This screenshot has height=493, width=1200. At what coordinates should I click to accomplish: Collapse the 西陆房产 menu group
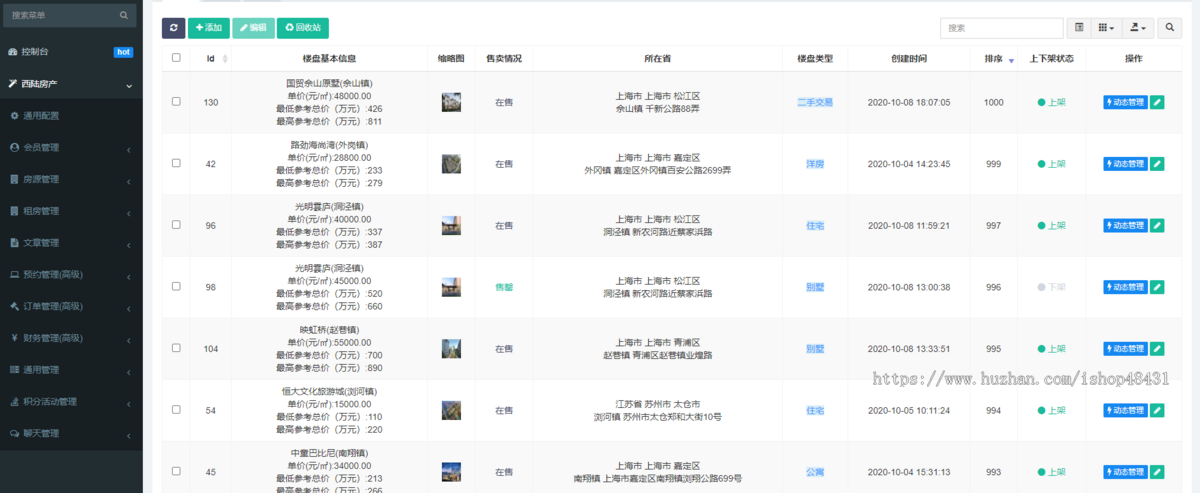coord(70,85)
